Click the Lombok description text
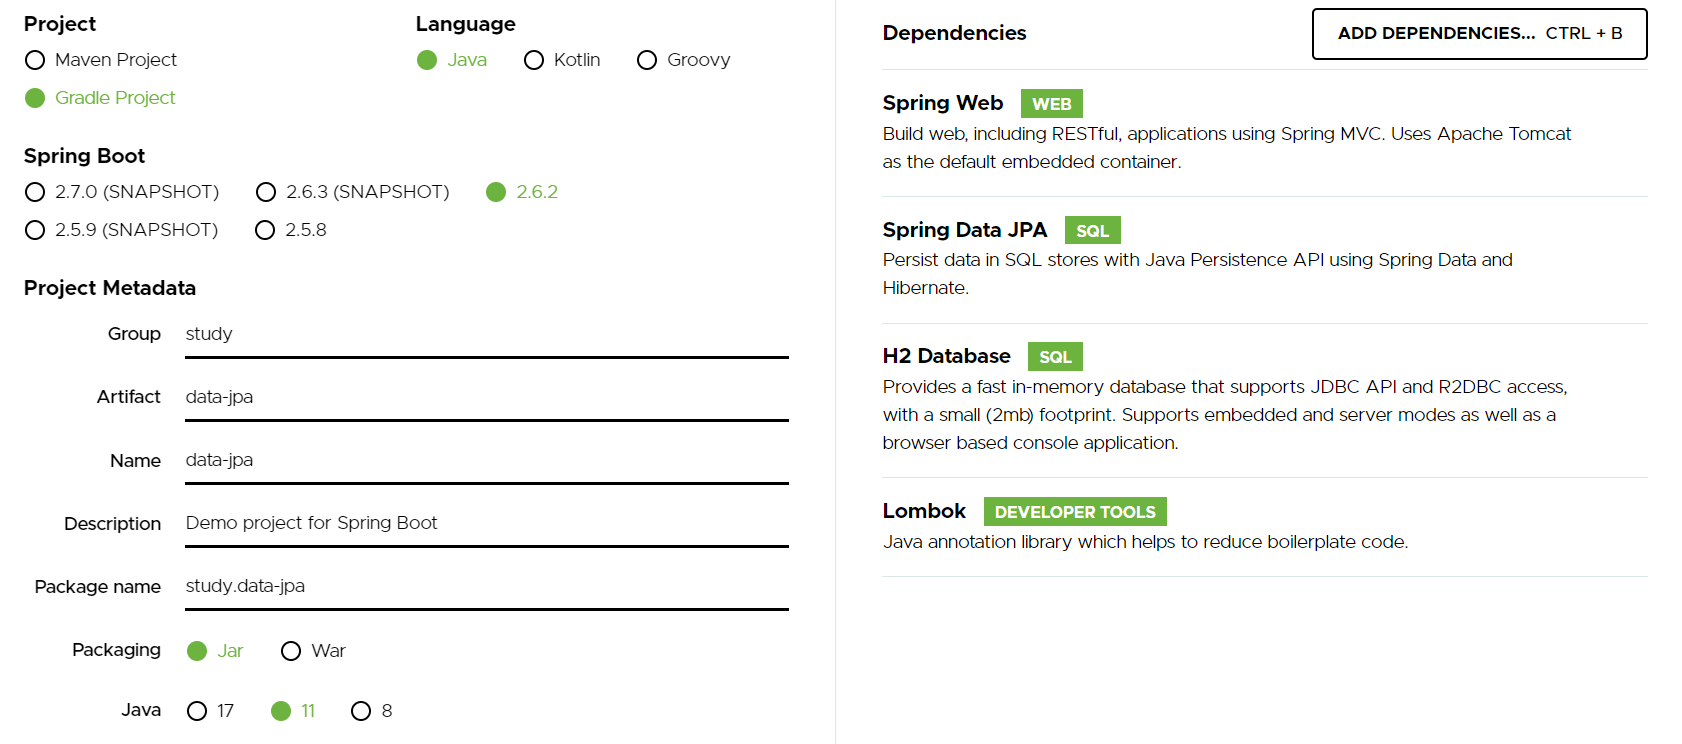This screenshot has height=744, width=1682. 1146,542
